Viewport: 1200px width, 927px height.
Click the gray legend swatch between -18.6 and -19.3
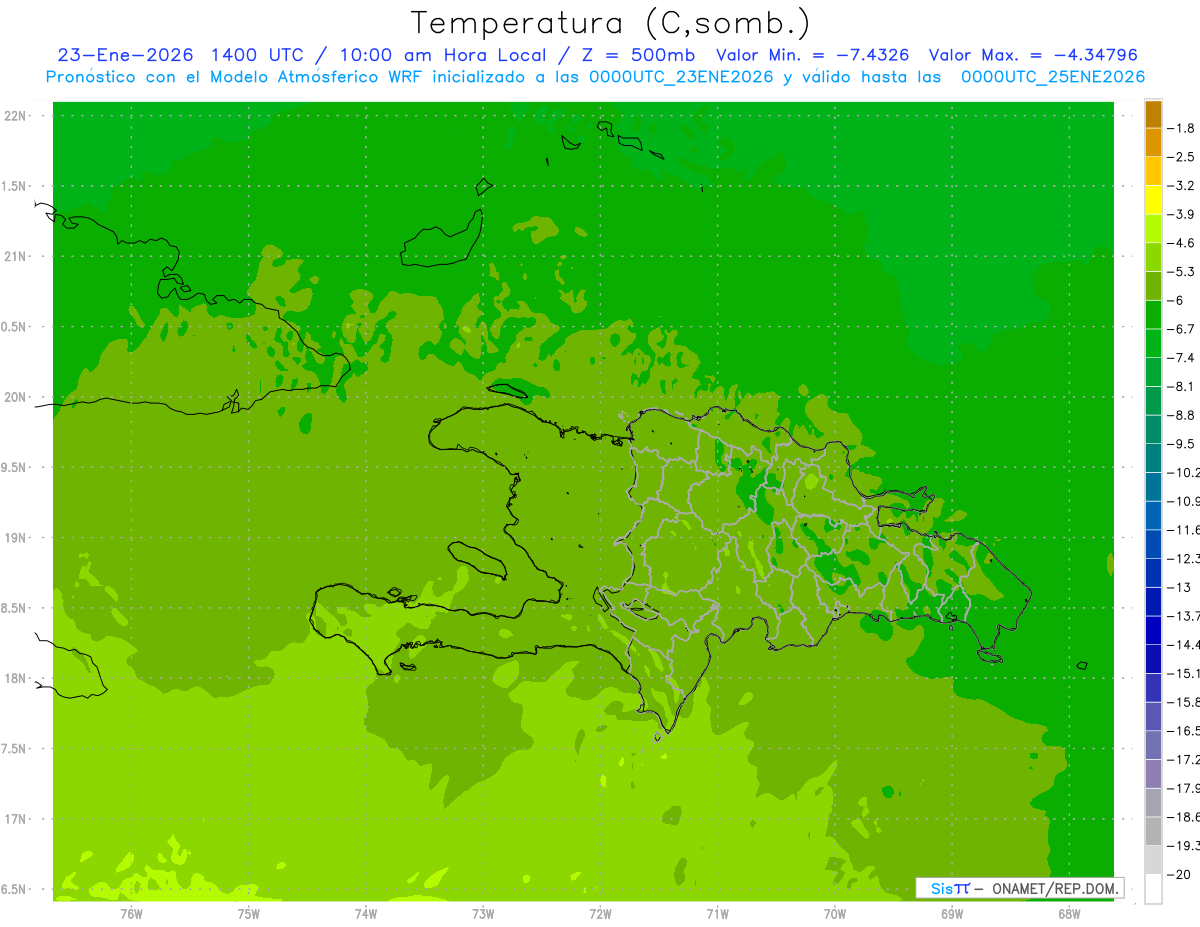click(1153, 832)
